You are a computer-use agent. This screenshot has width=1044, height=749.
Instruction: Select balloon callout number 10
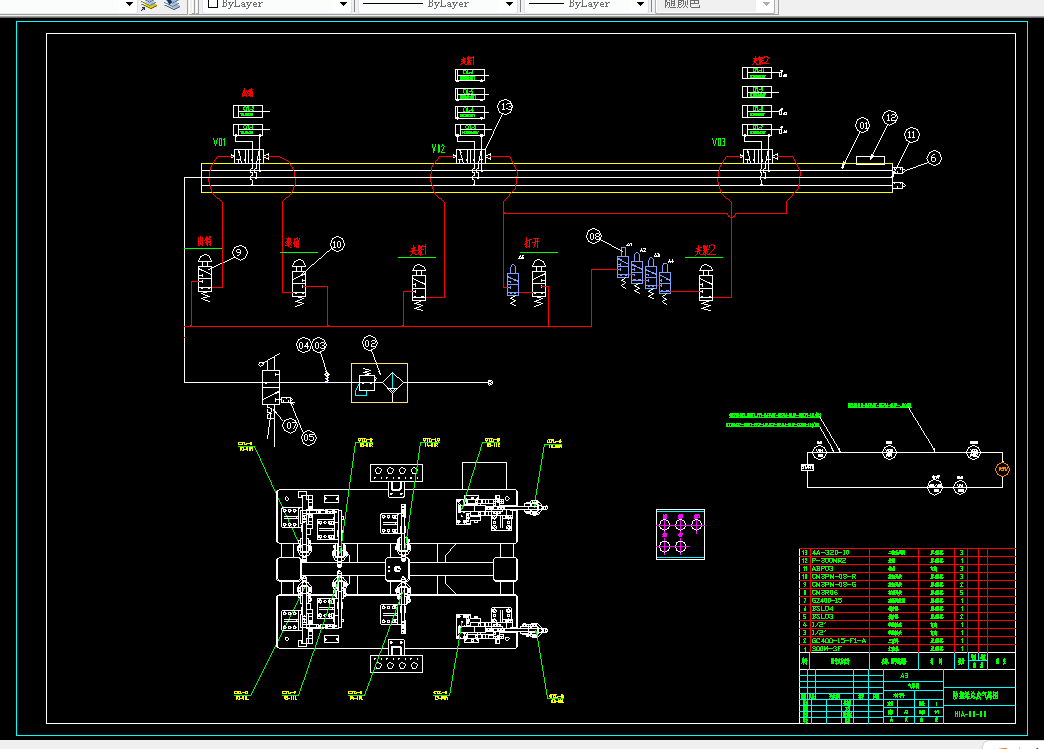tap(337, 244)
